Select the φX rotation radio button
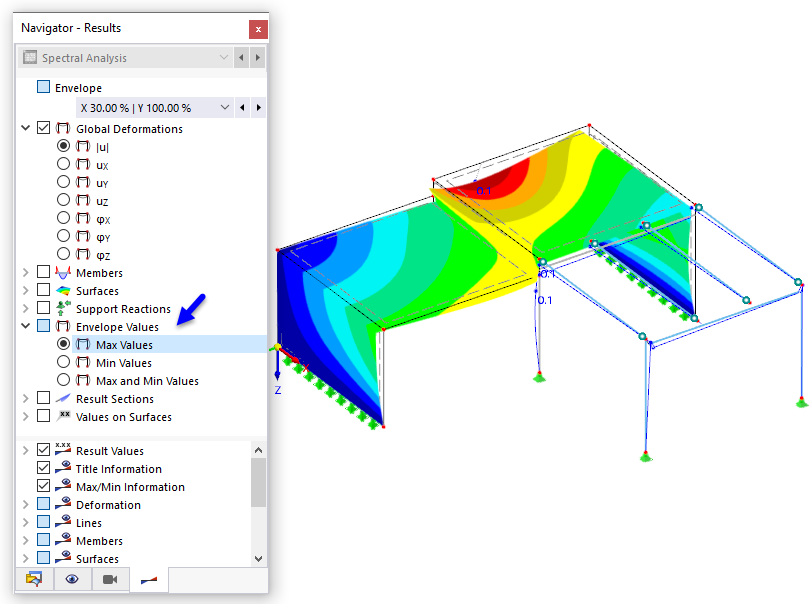This screenshot has height=604, width=811. 63,218
